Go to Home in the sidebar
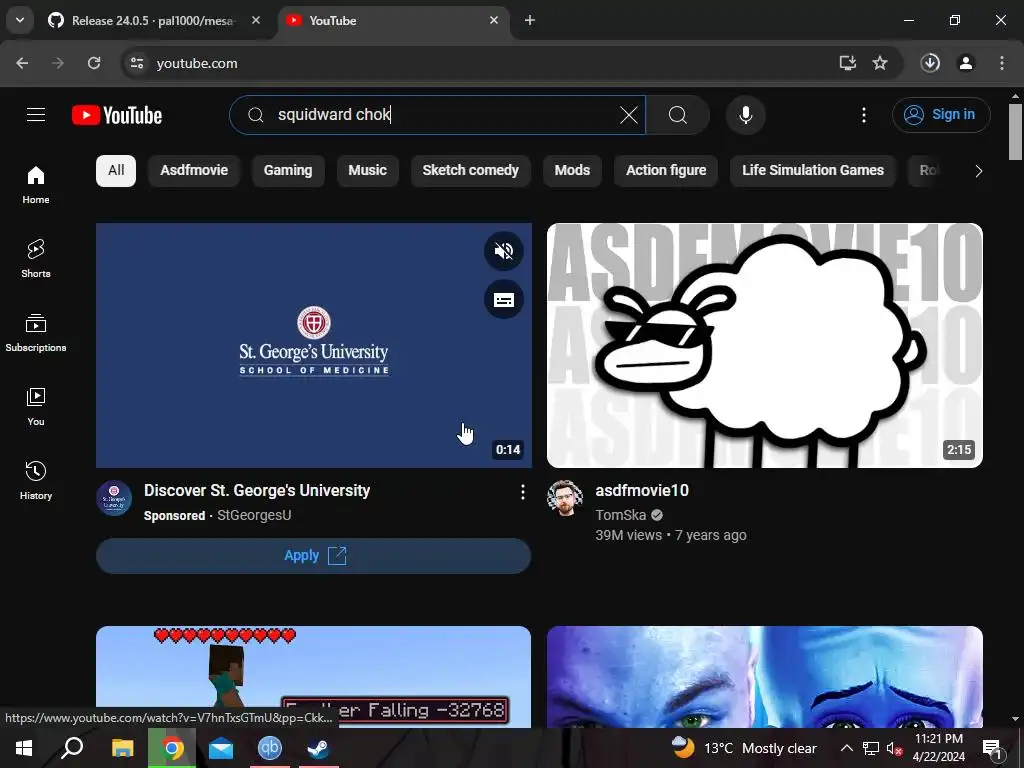The height and width of the screenshot is (768, 1024). coord(36,185)
